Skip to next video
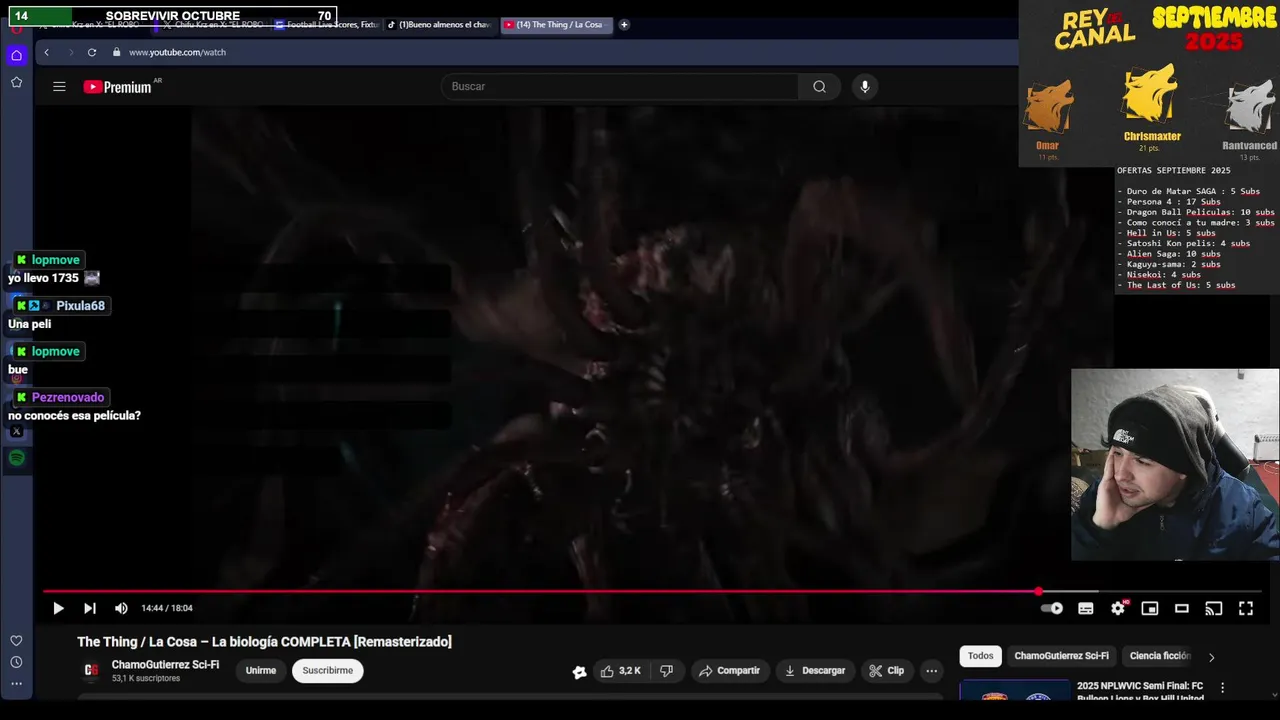This screenshot has height=720, width=1280. (90, 608)
